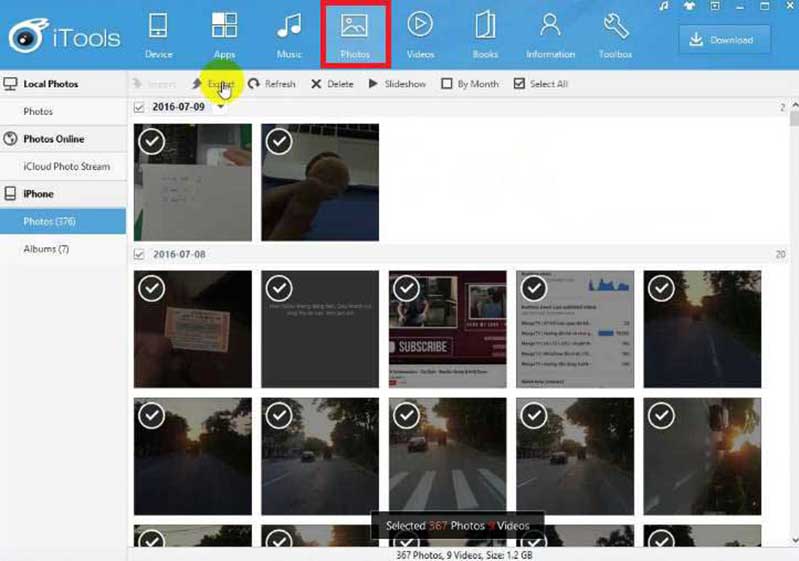Open the Books section icon
799x561 pixels.
pos(485,26)
